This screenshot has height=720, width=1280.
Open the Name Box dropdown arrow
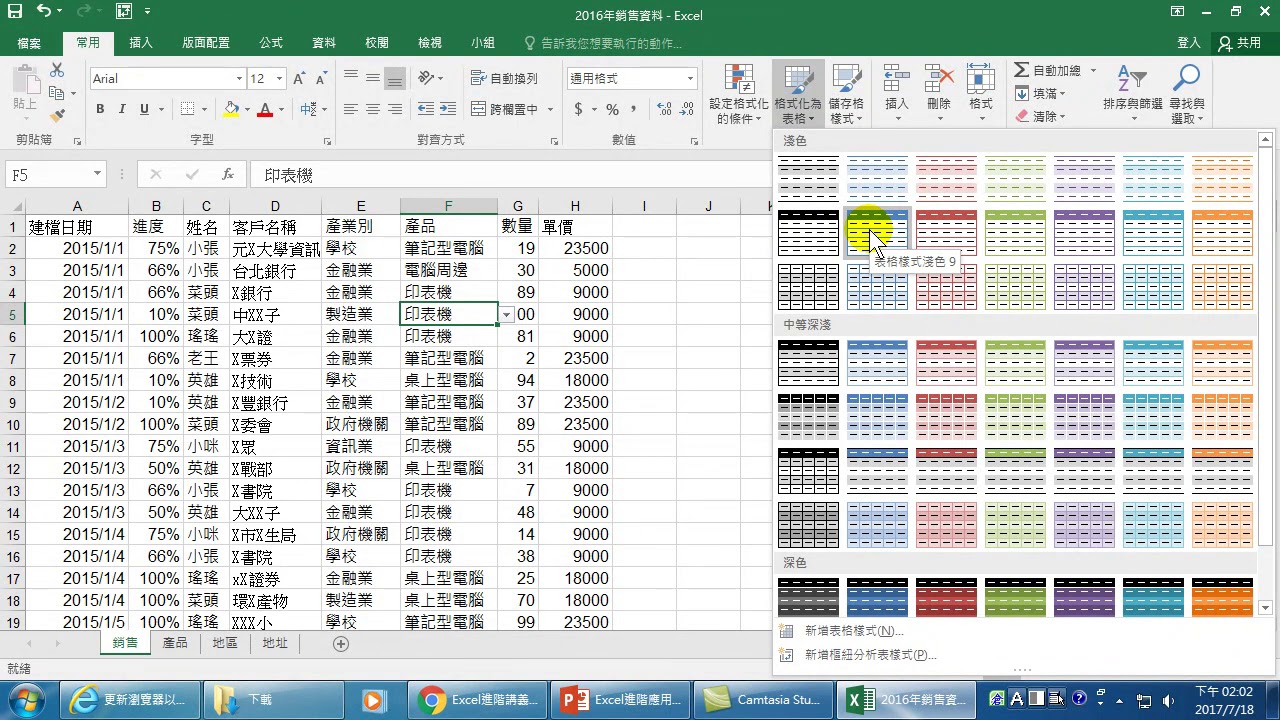(97, 174)
